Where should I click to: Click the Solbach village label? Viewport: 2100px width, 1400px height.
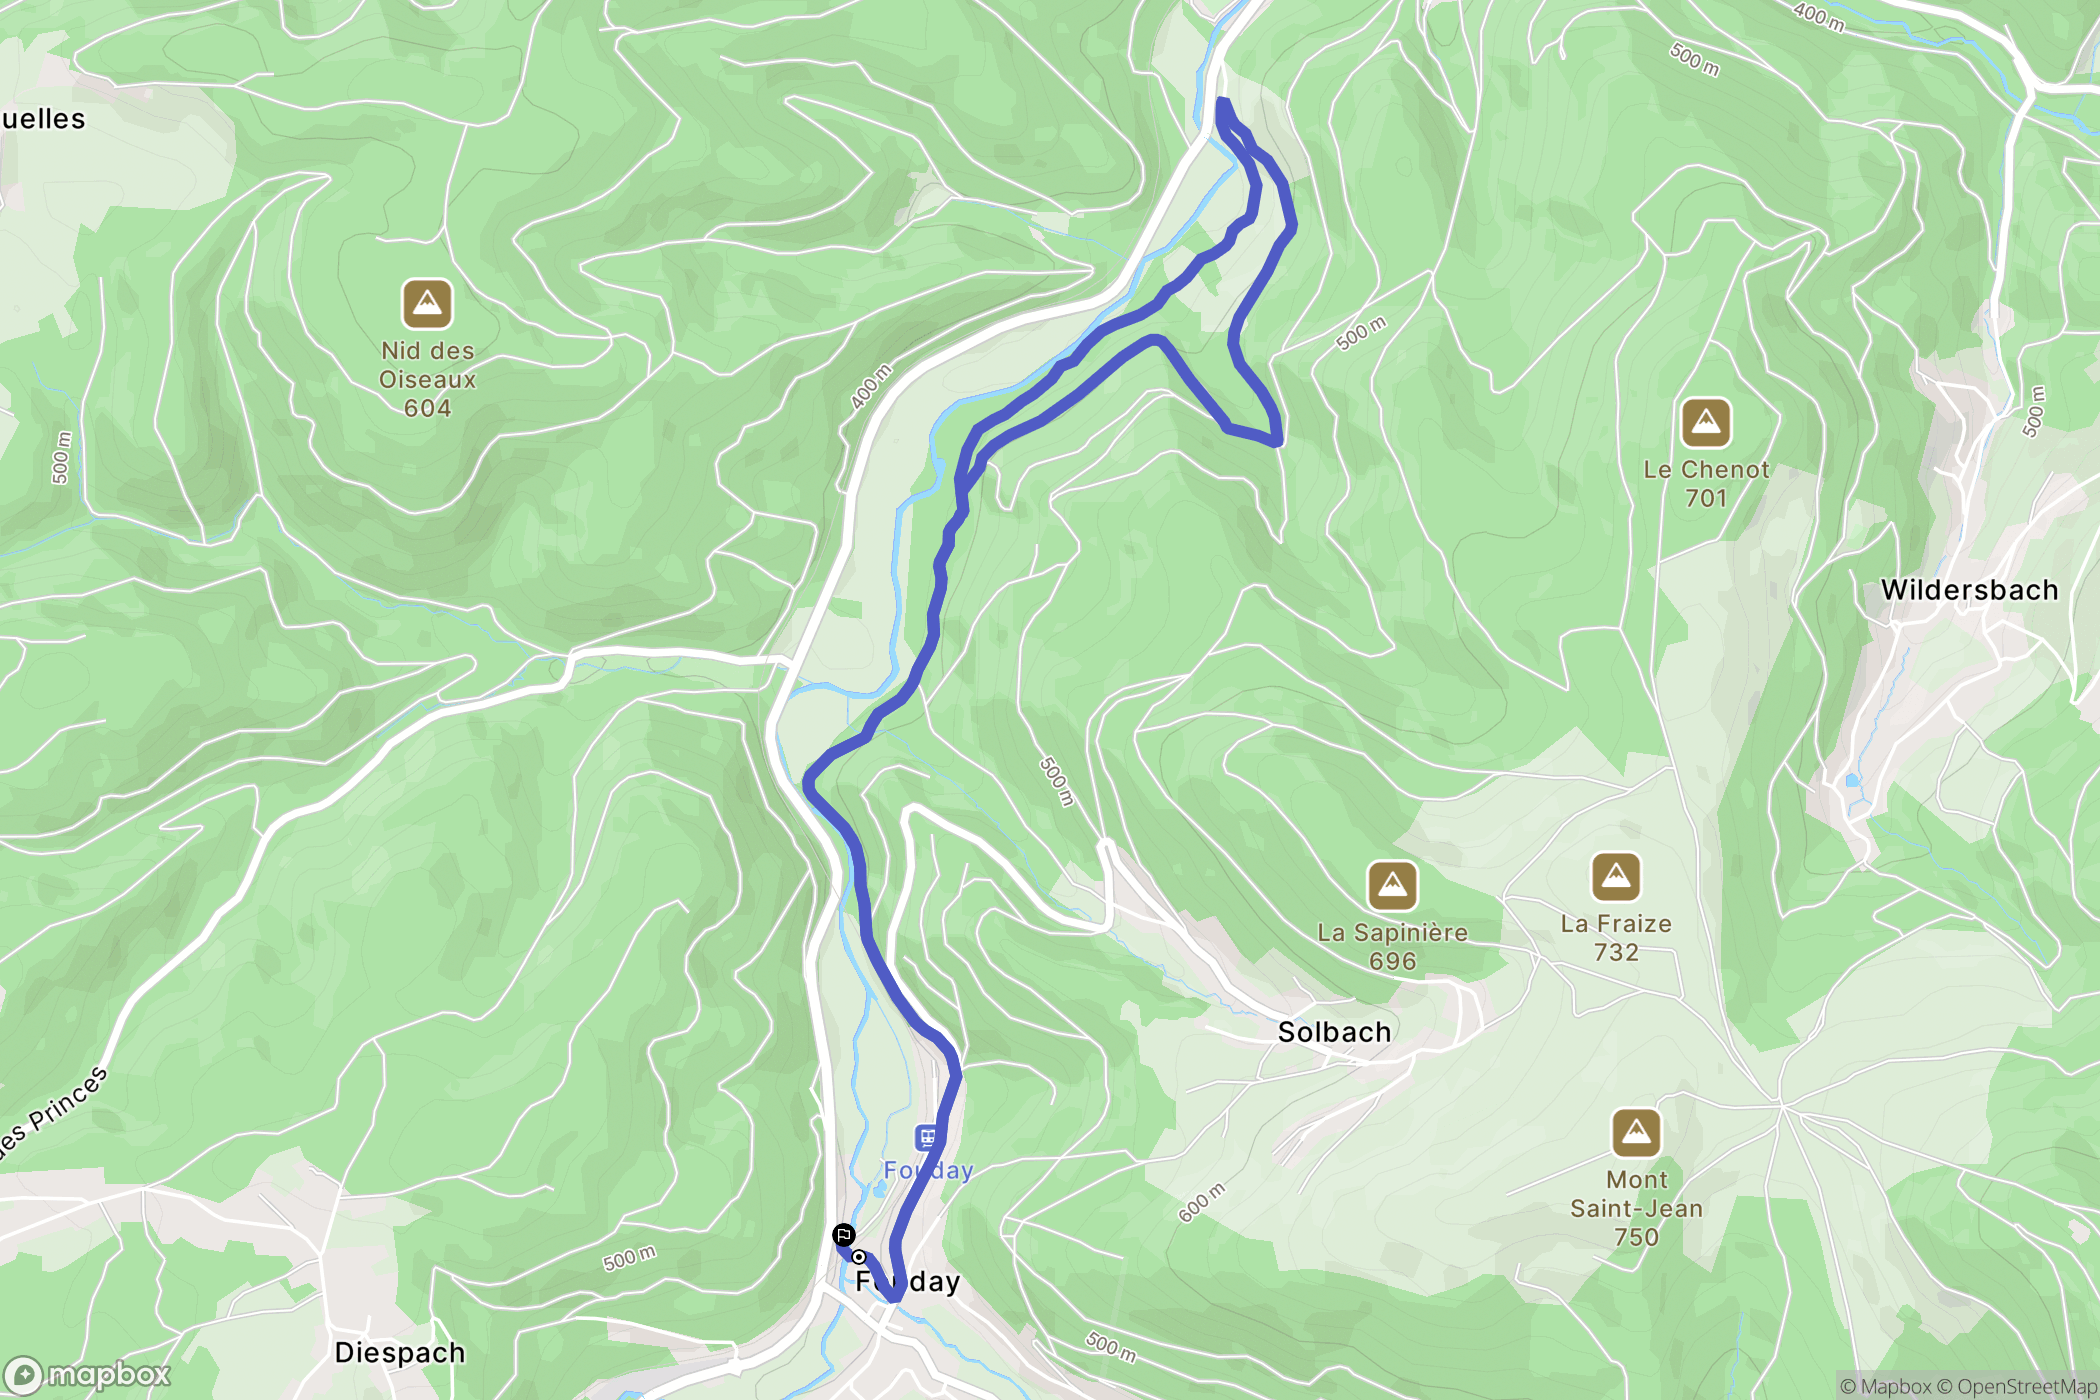pos(1334,1032)
